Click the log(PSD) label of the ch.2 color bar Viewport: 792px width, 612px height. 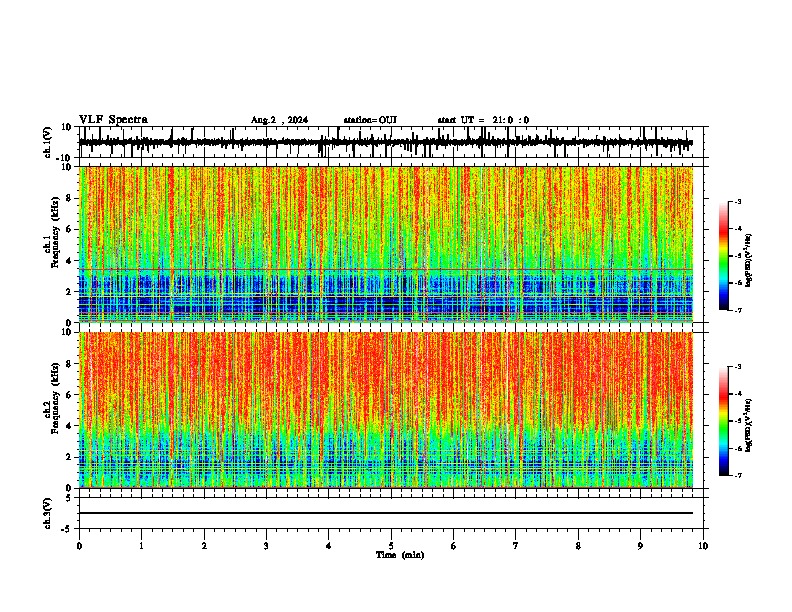(x=748, y=425)
